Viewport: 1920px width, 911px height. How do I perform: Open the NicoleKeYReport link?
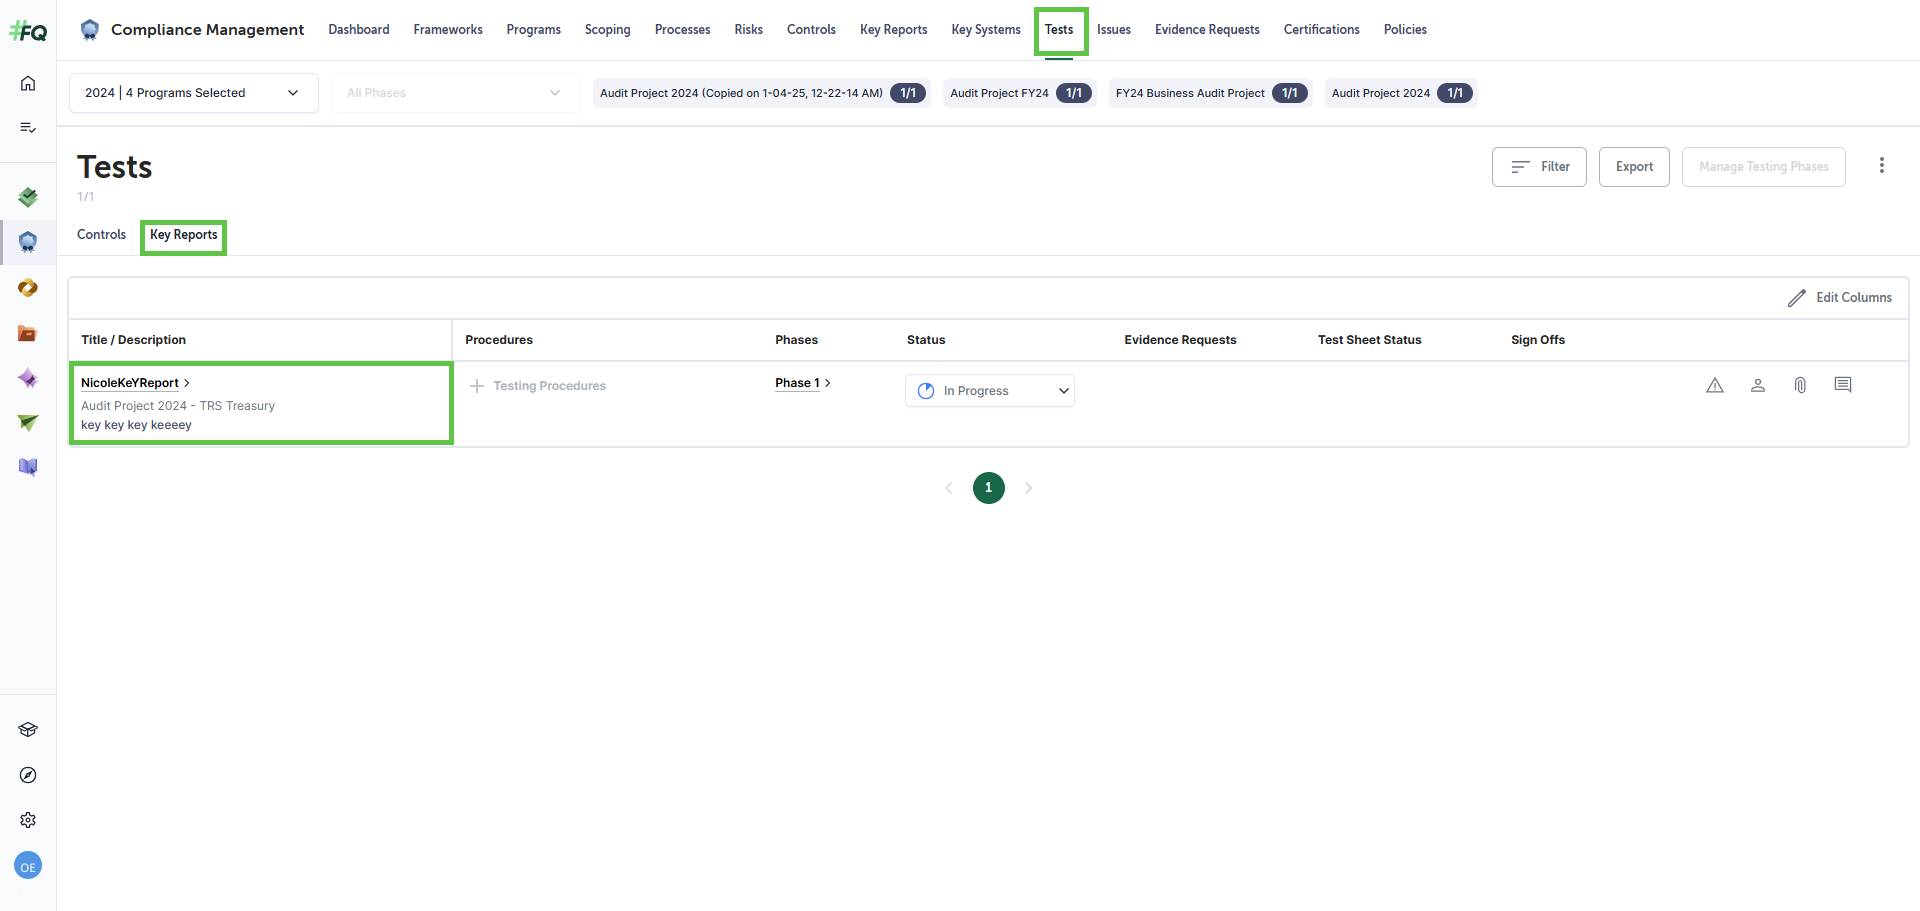[x=130, y=383]
